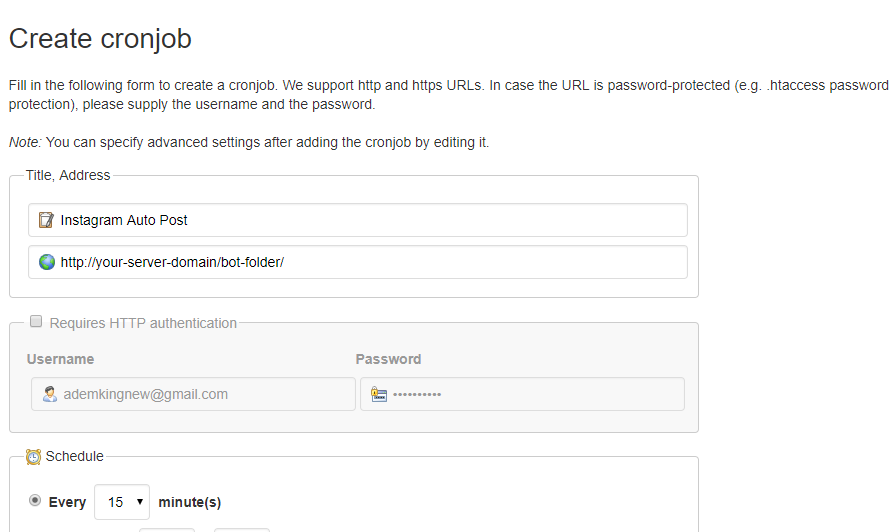894x532 pixels.
Task: Click the "Requires HTTP authentication" label text
Action: (x=143, y=323)
